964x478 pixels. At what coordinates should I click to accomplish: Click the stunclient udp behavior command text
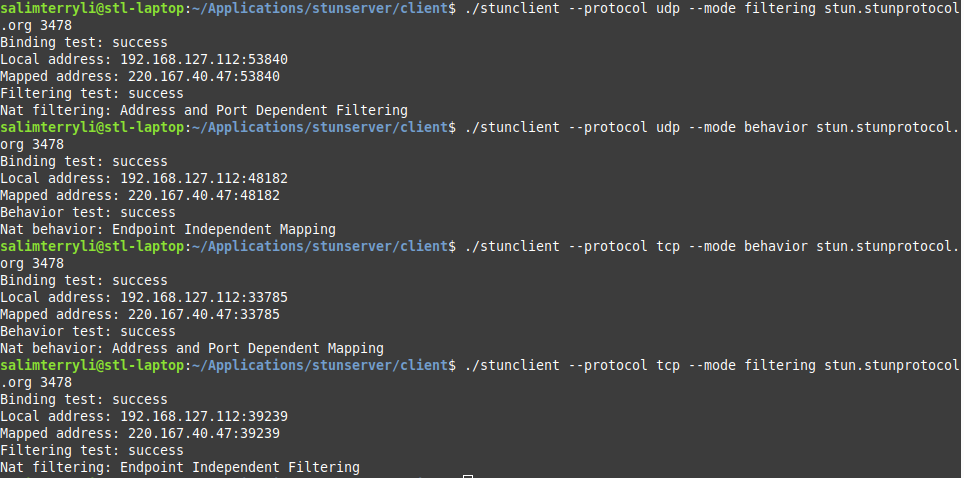coord(711,127)
